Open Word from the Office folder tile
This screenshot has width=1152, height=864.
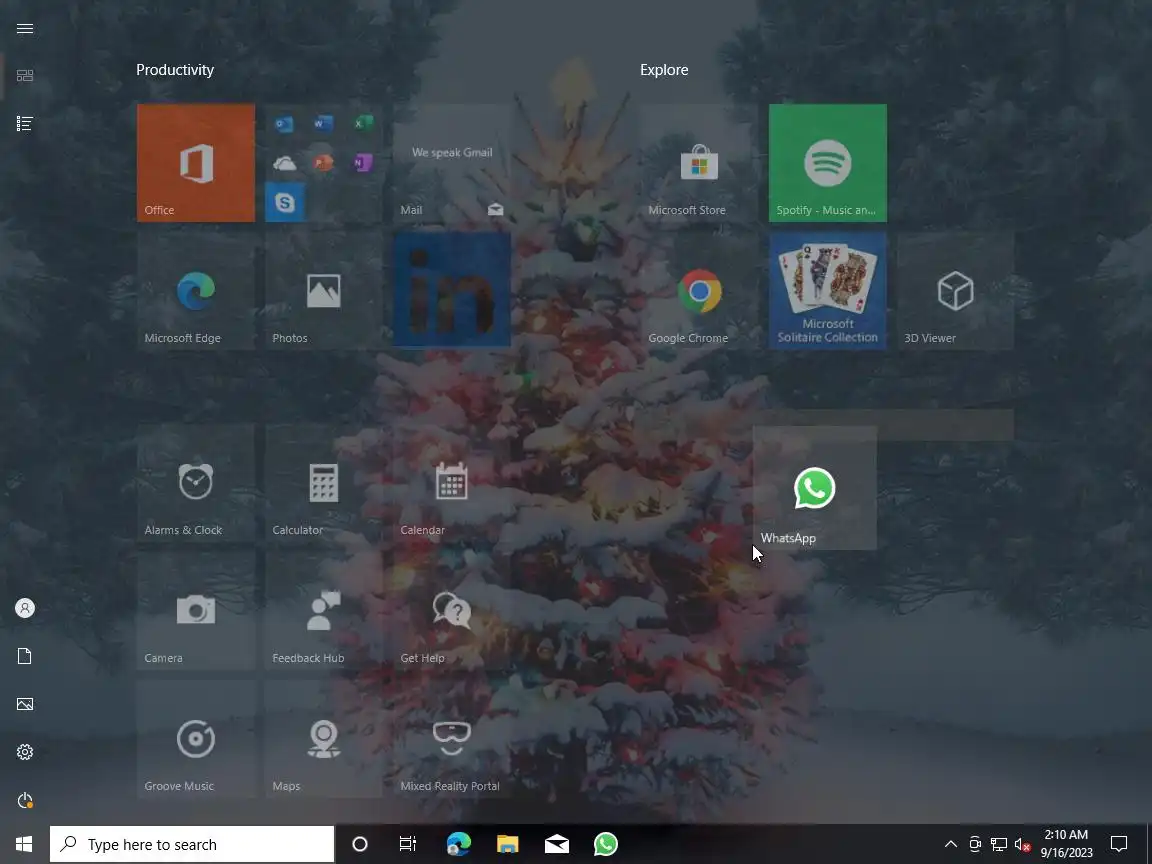point(323,123)
